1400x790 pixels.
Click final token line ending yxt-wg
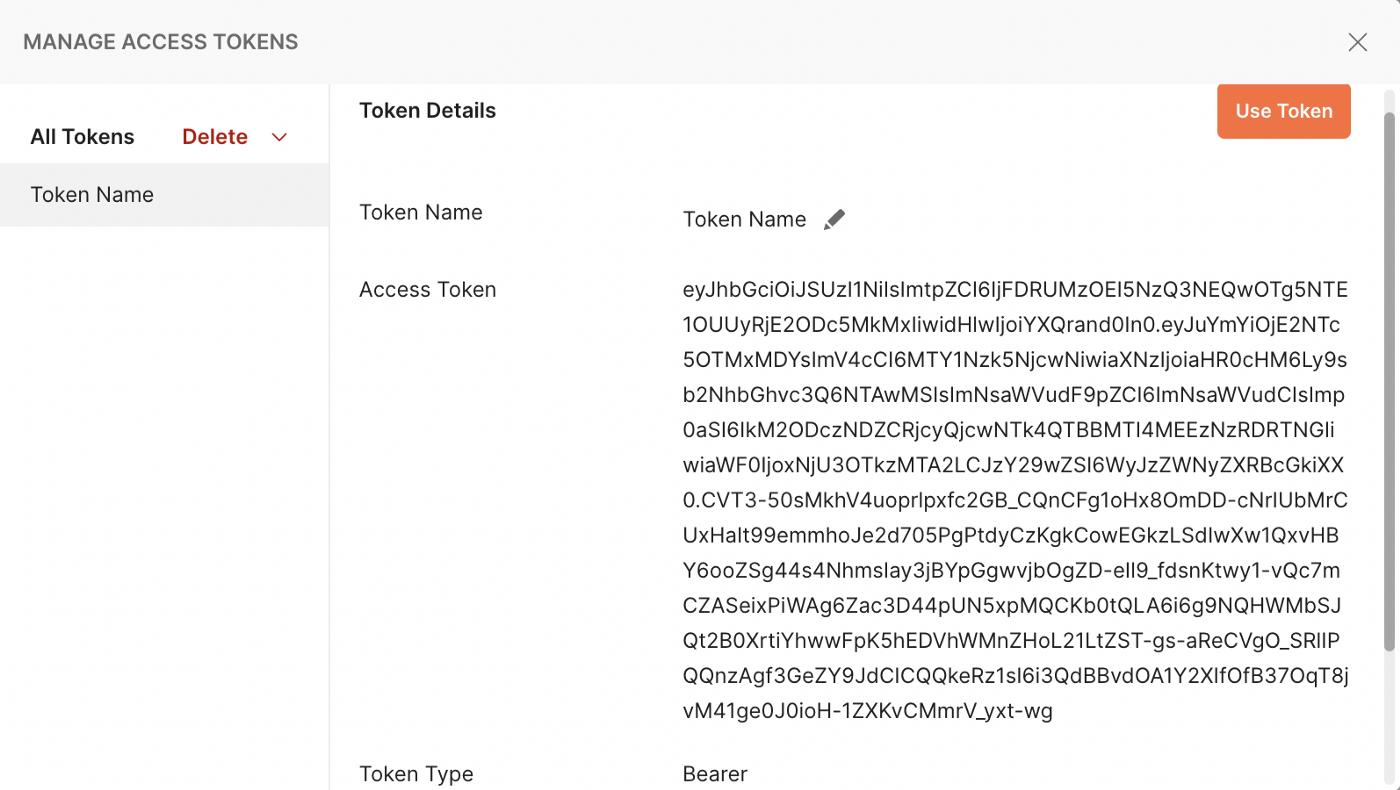[x=868, y=711]
